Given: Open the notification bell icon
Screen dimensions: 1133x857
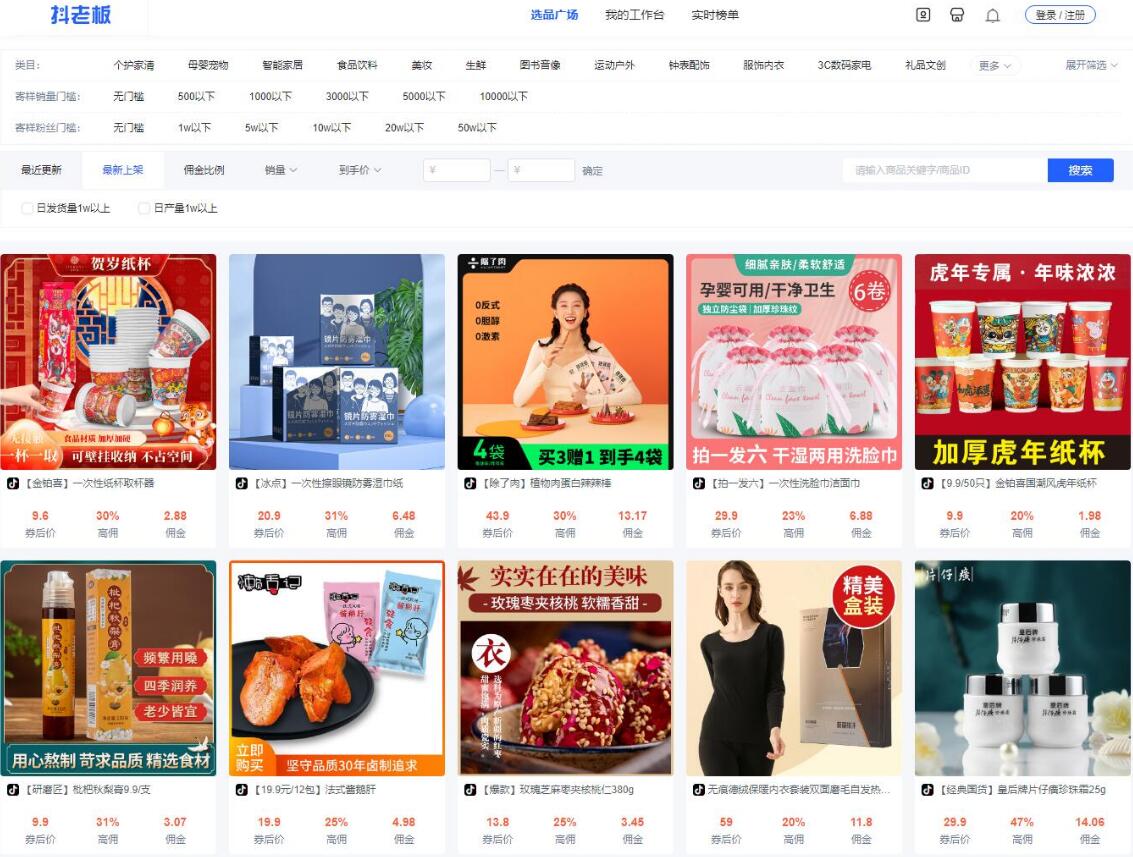Looking at the screenshot, I should tap(993, 15).
